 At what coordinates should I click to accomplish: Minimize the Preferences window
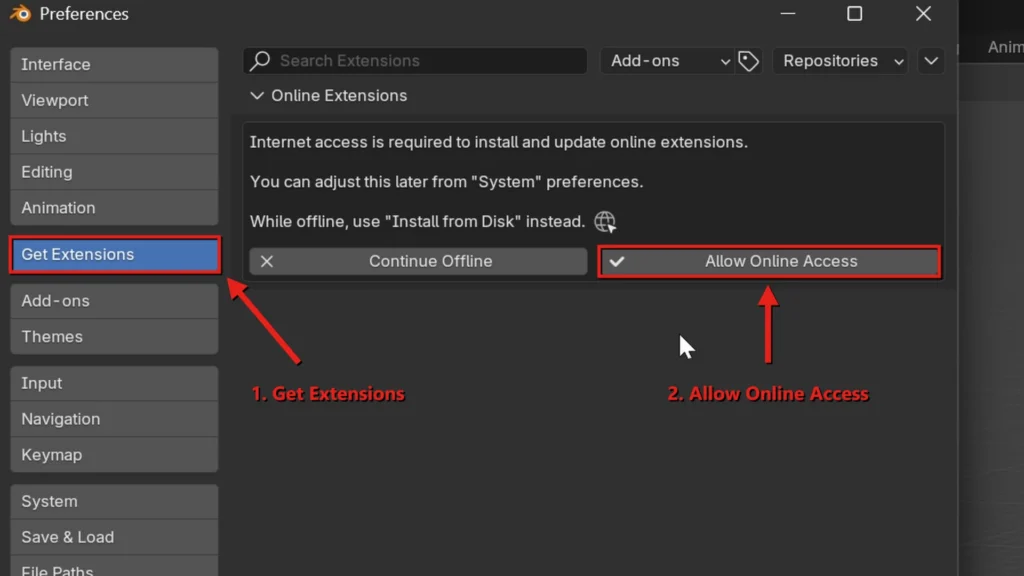click(x=788, y=14)
